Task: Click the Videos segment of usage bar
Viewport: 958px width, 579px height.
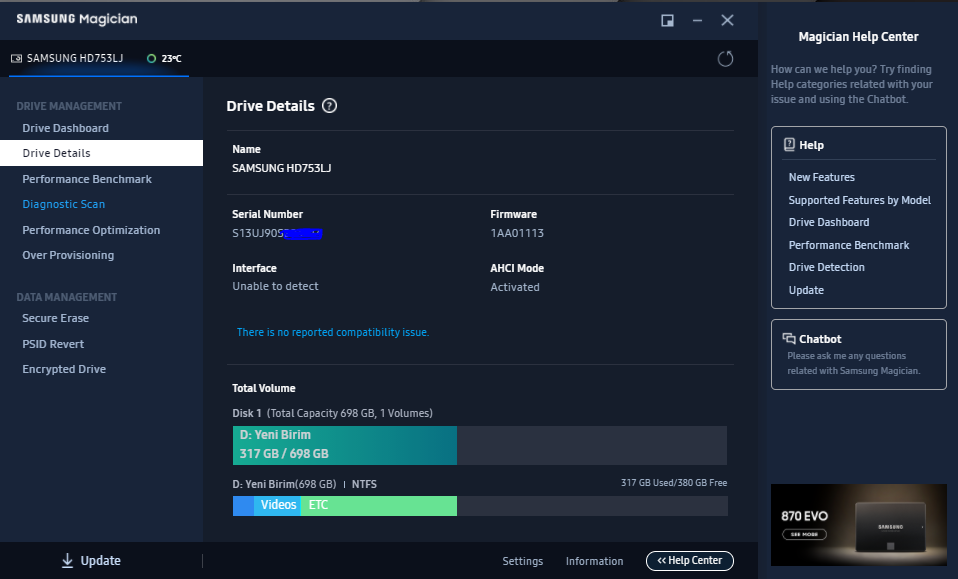Action: click(277, 506)
